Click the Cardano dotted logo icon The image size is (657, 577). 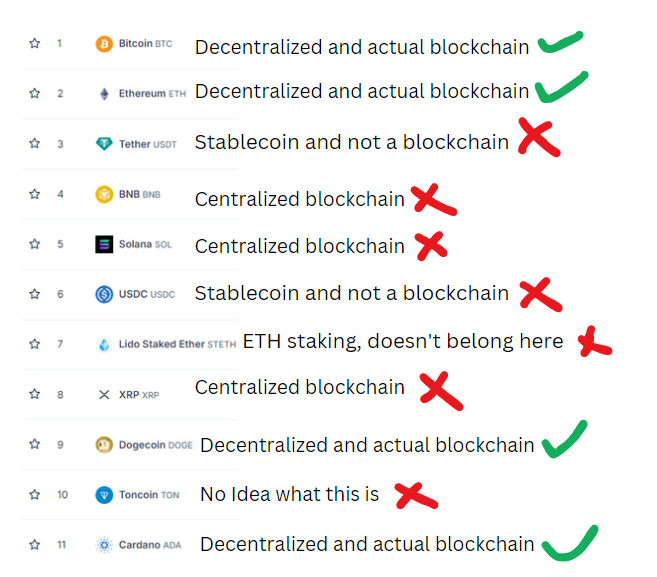104,545
